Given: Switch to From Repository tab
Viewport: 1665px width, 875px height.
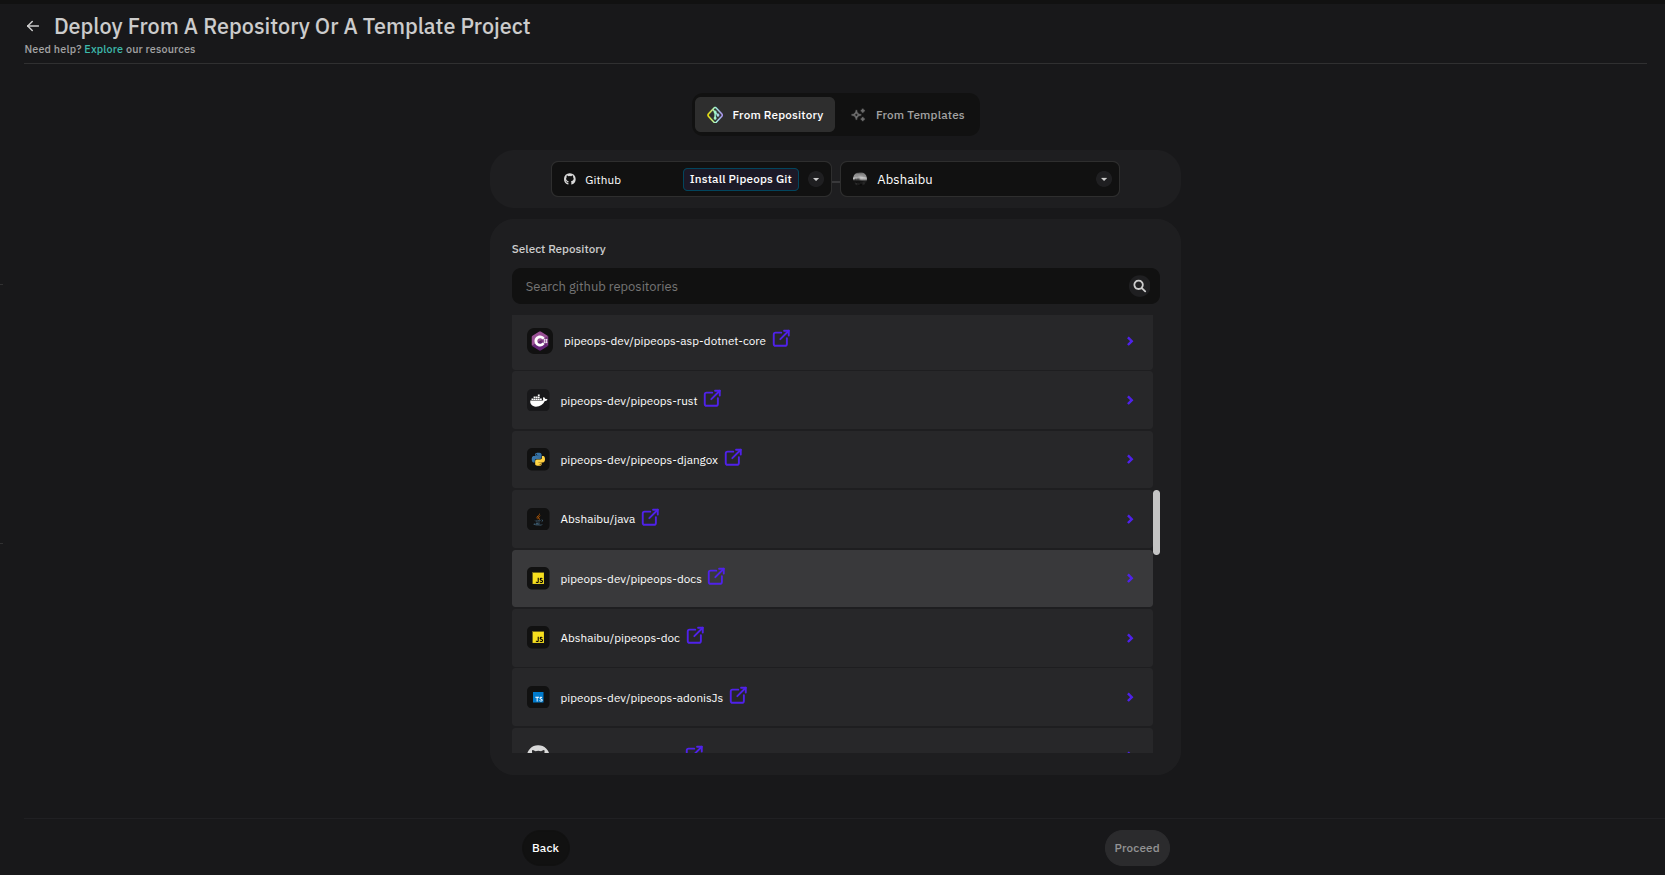Looking at the screenshot, I should [x=765, y=115].
